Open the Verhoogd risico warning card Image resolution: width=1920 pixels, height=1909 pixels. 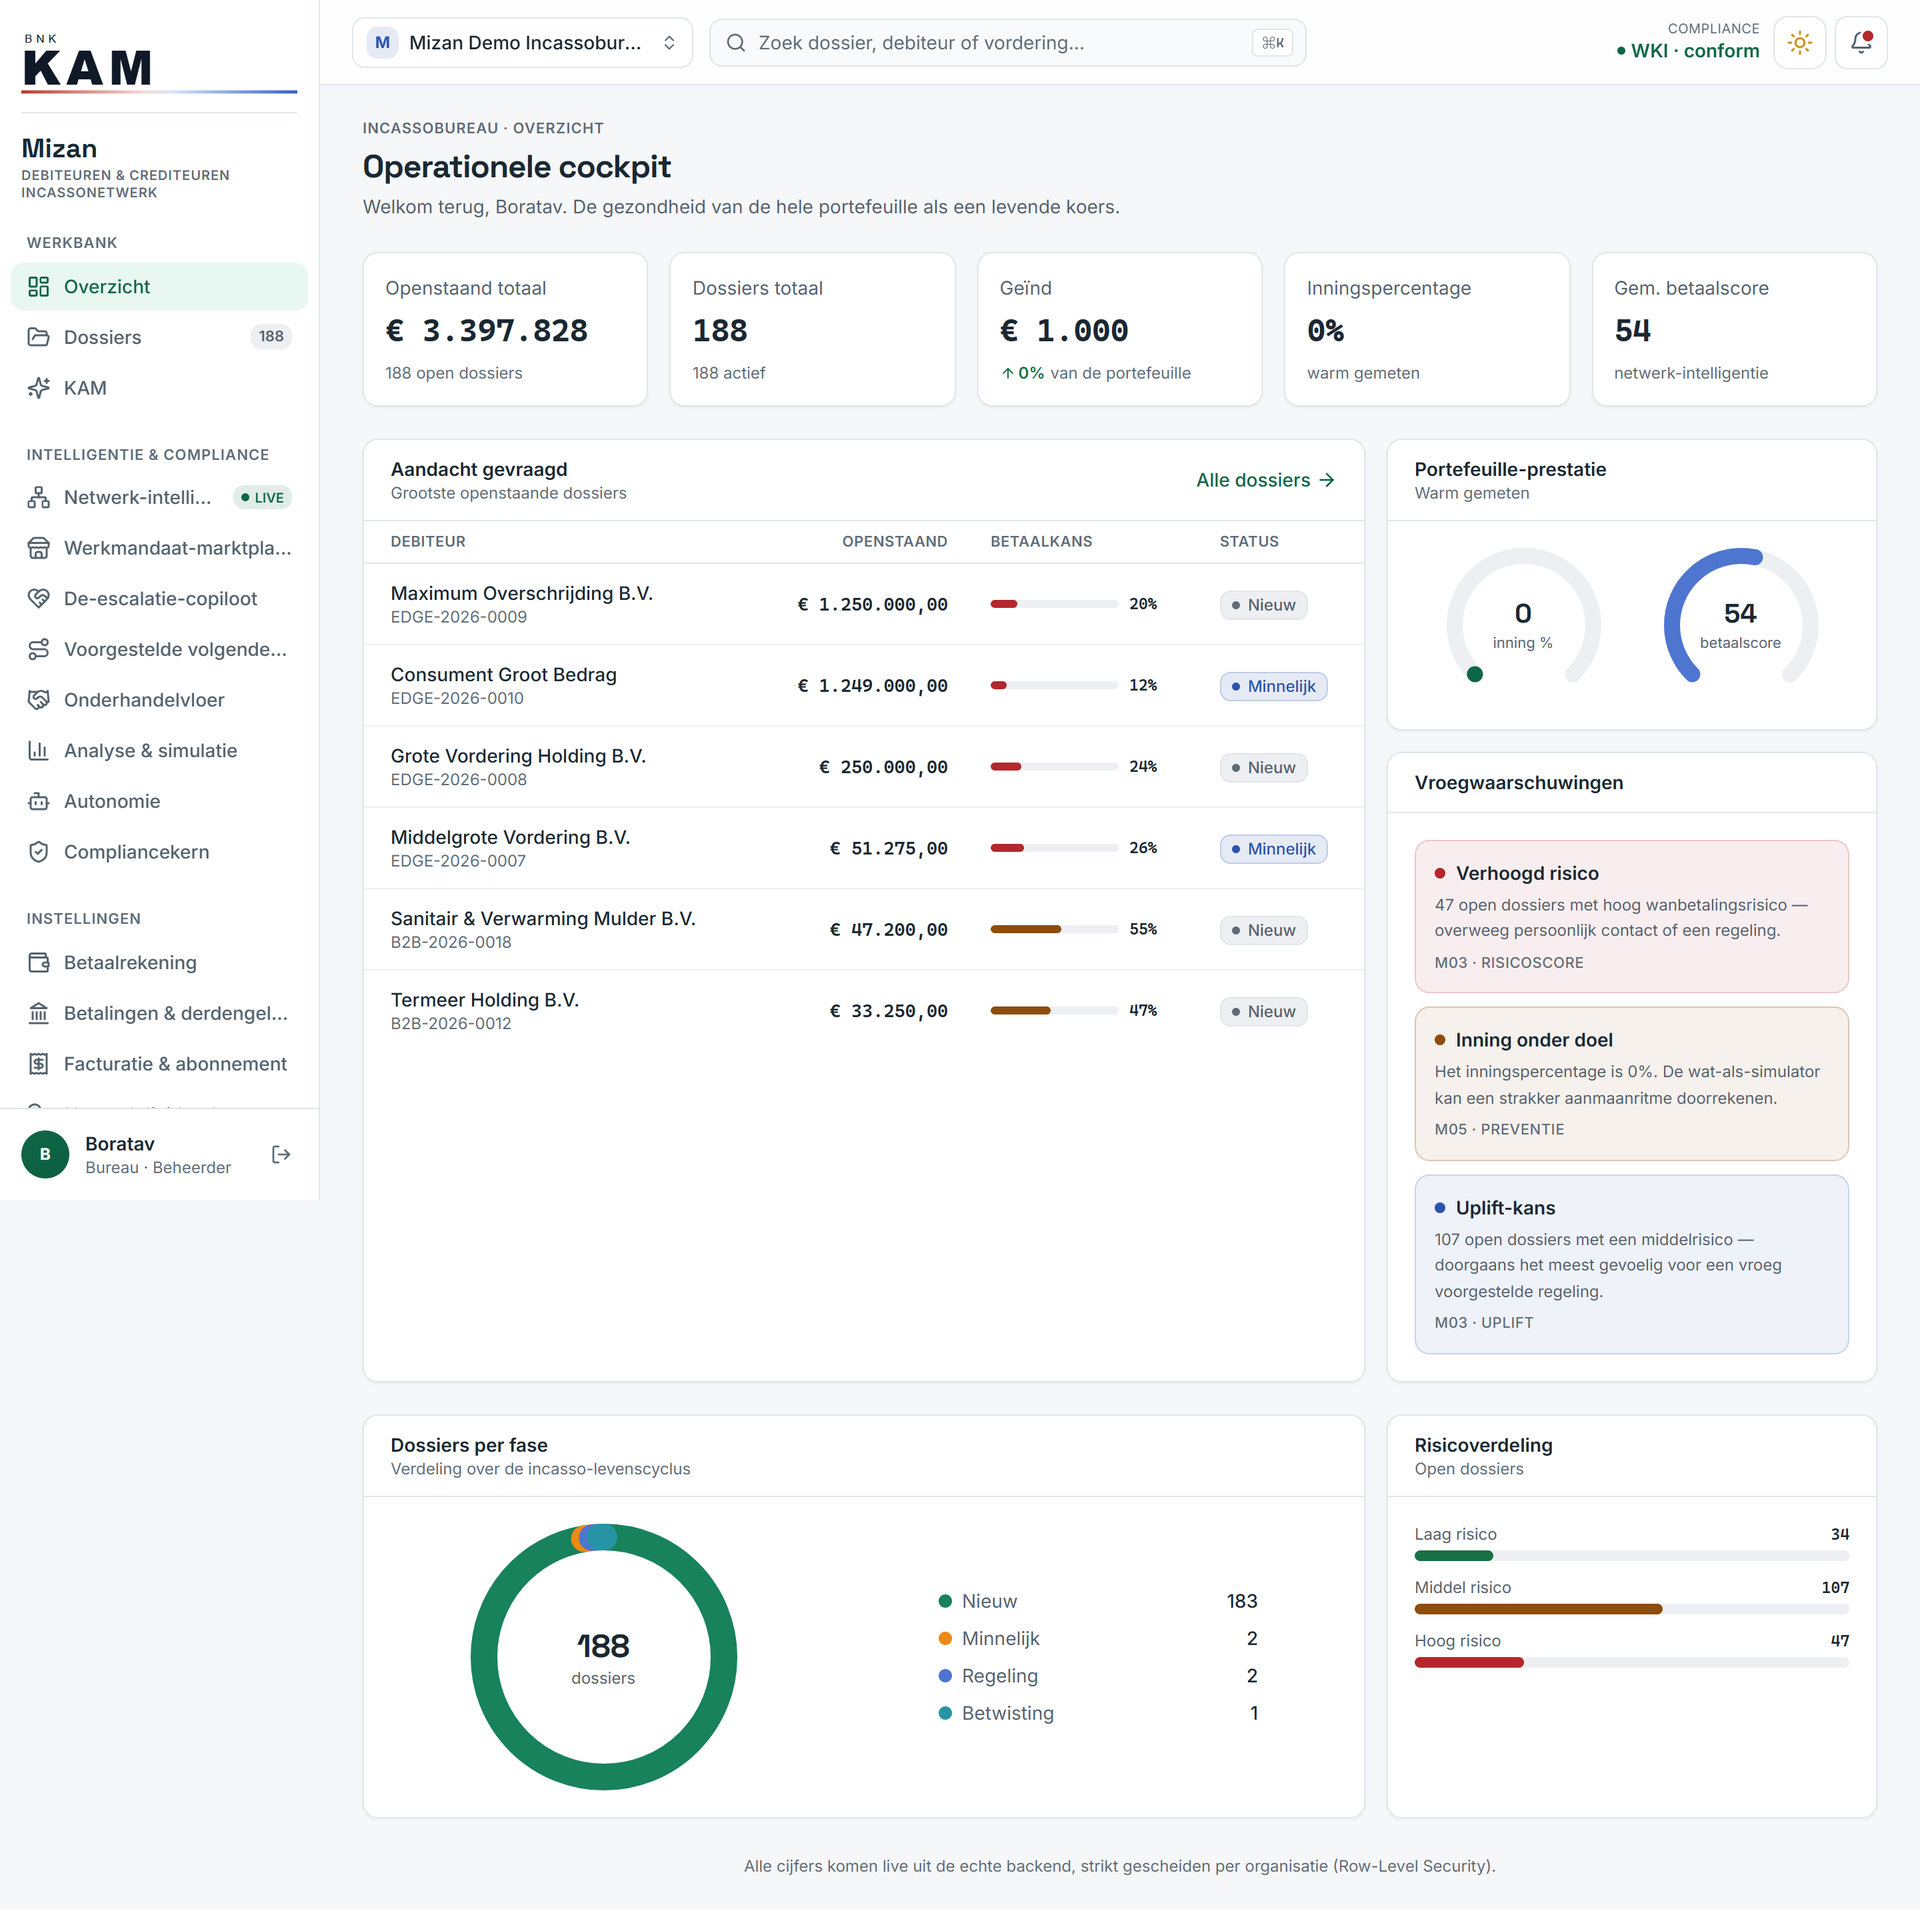(1631, 916)
